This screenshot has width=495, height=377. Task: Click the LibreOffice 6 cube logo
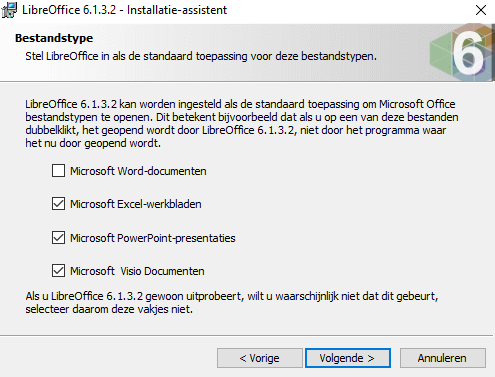[x=462, y=52]
